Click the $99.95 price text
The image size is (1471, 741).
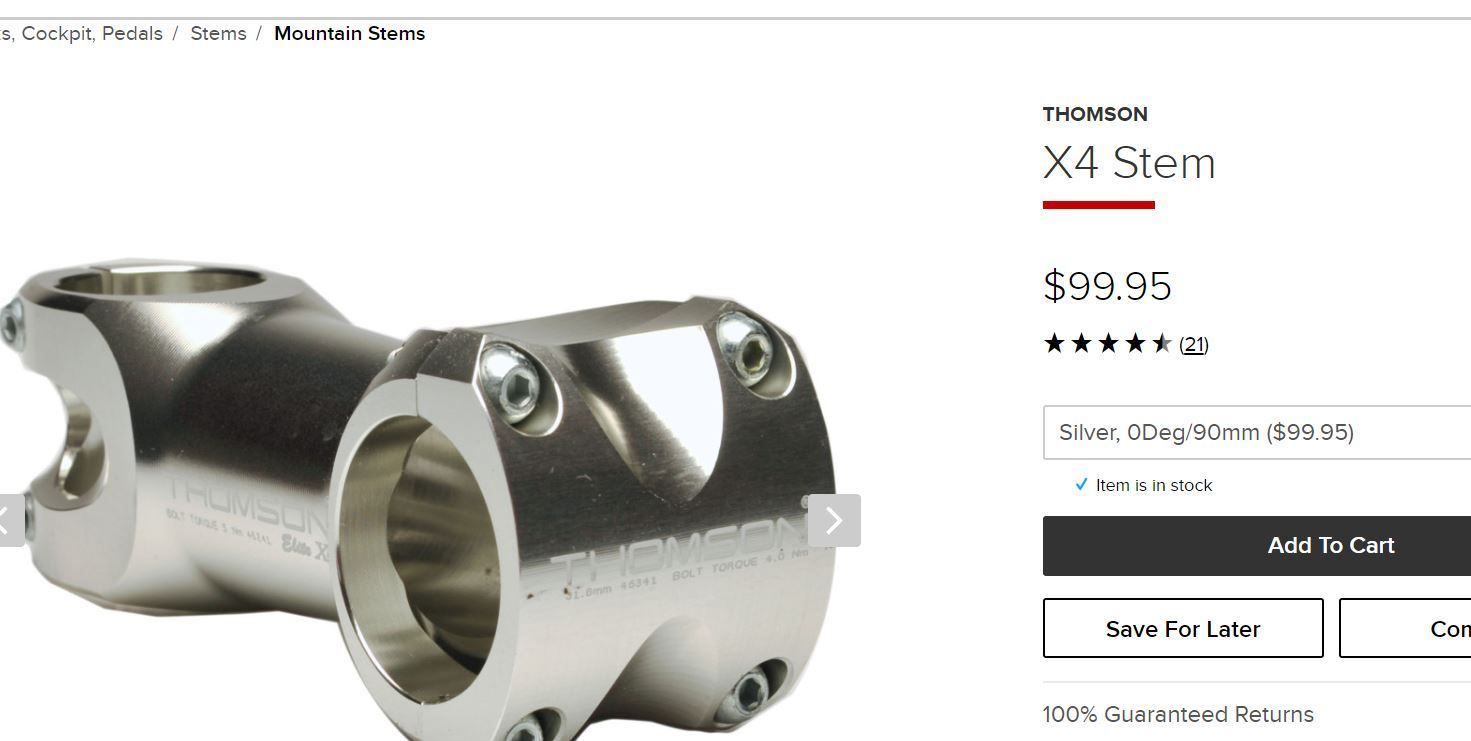pyautogui.click(x=1107, y=286)
